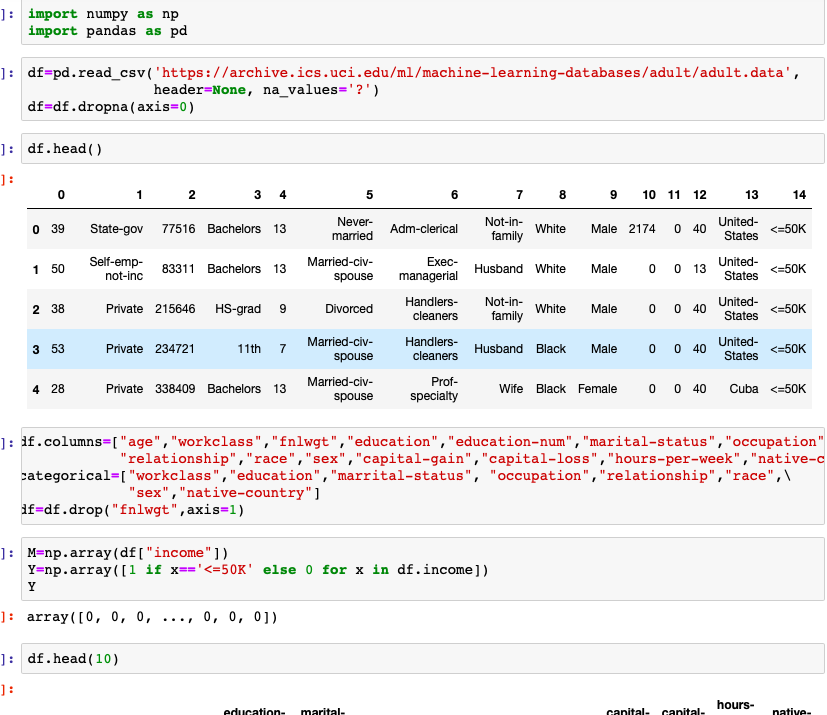Image resolution: width=827 pixels, height=715 pixels.
Task: Click the df.columns assignment code cell
Action: pos(422,476)
